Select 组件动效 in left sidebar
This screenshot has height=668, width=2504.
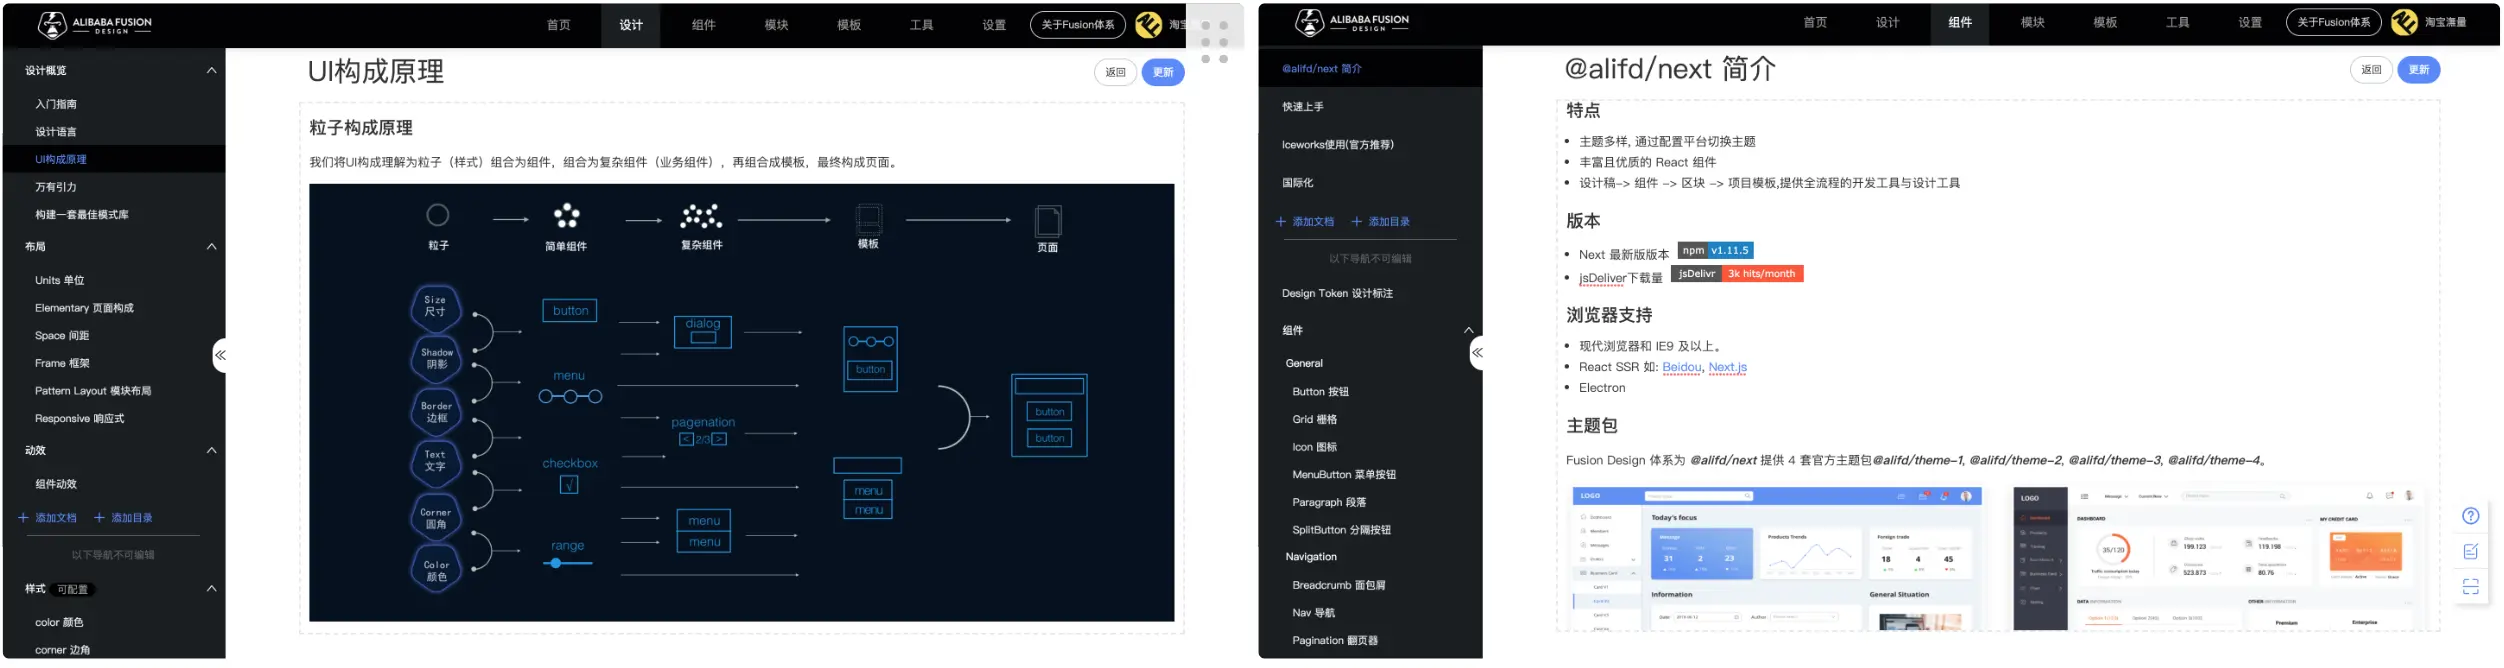[56, 484]
